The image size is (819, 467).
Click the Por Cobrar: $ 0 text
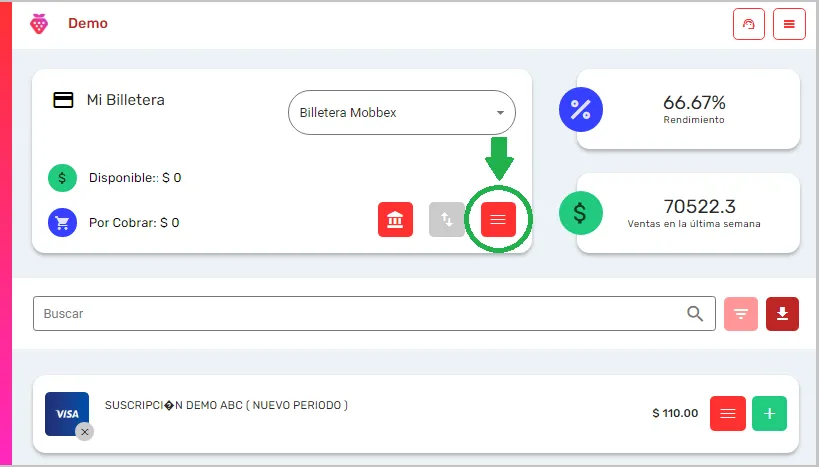pos(134,223)
